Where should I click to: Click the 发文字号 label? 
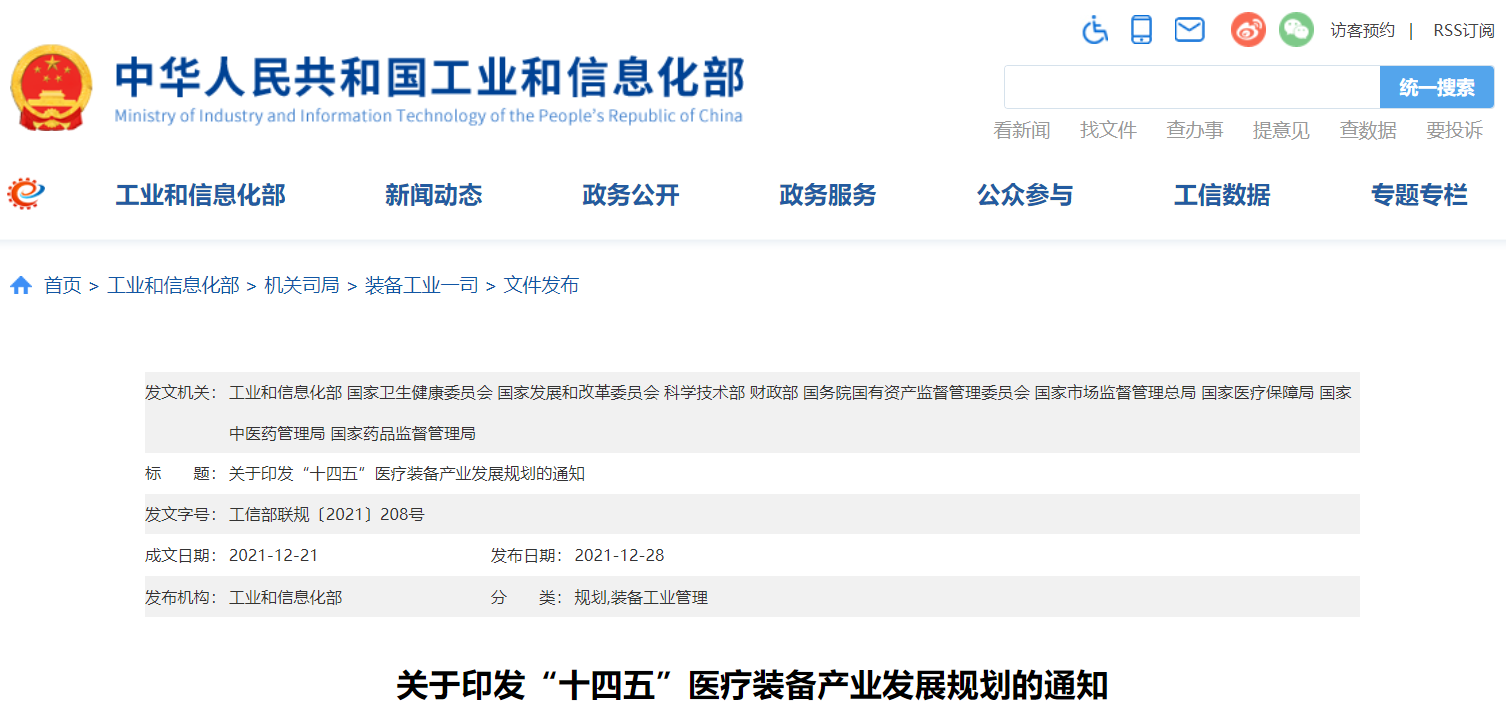click(181, 515)
